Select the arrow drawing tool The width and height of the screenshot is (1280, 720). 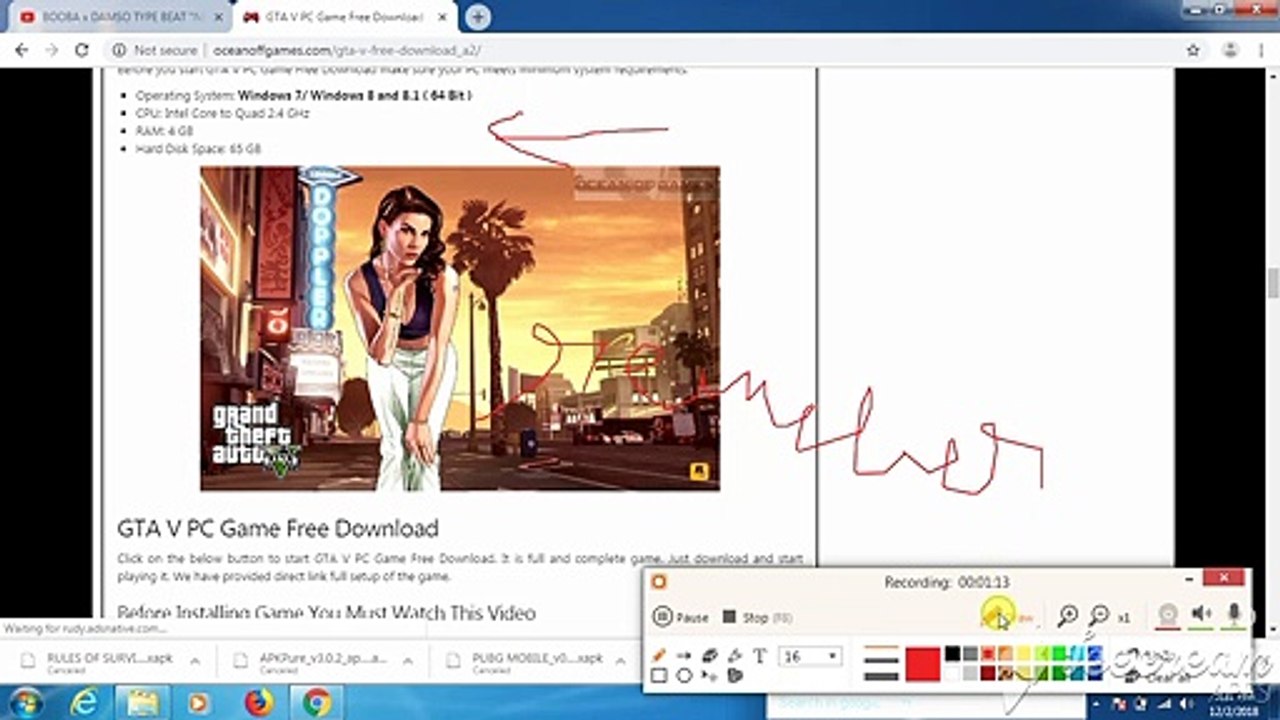tap(684, 656)
